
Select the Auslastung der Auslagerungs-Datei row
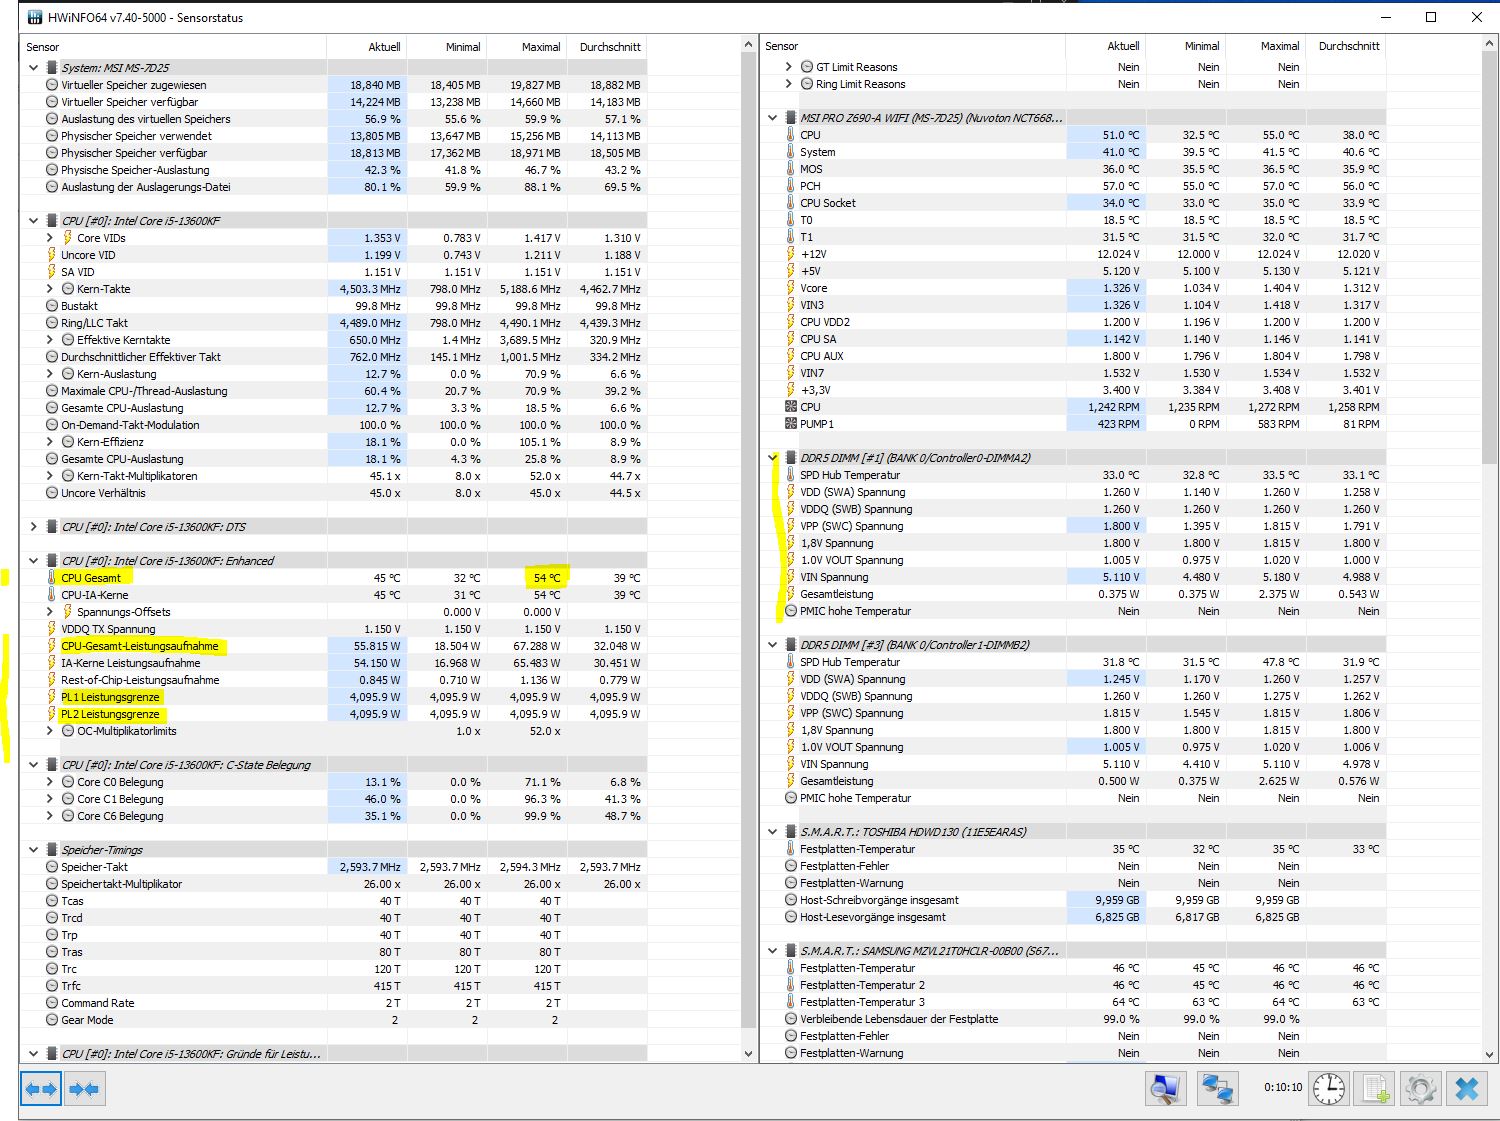pyautogui.click(x=334, y=187)
